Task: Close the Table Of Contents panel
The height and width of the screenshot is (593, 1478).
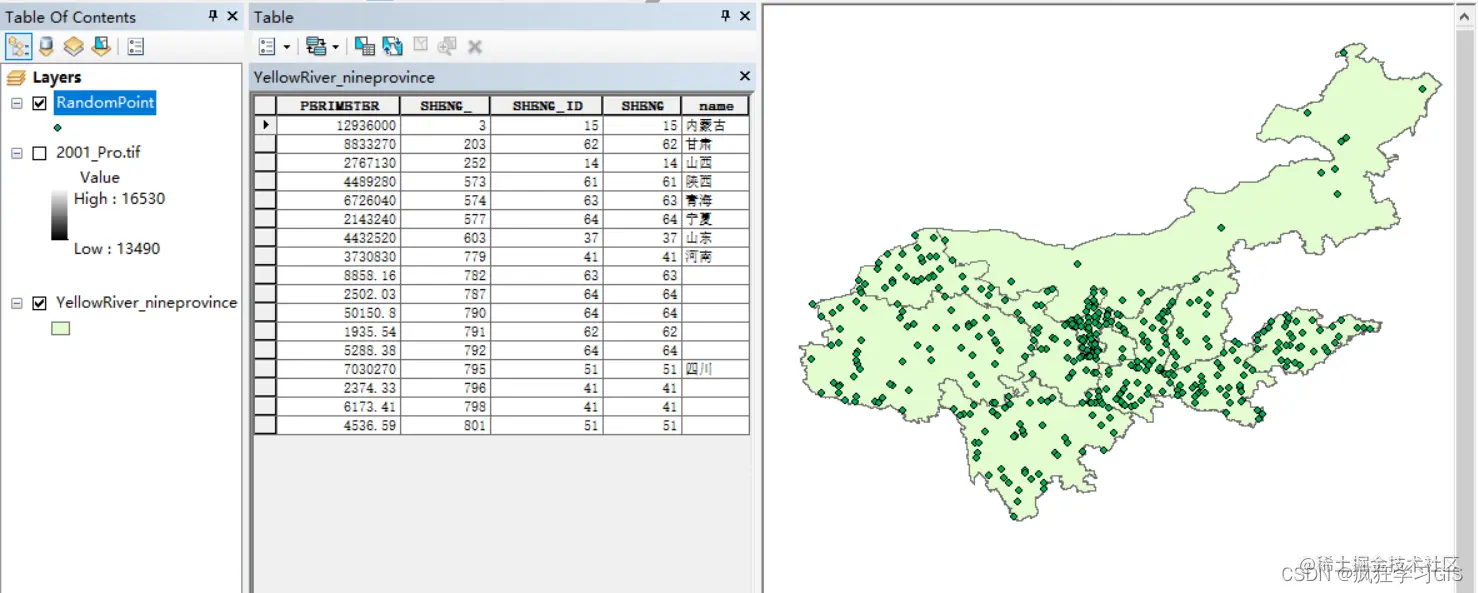Action: click(x=232, y=16)
